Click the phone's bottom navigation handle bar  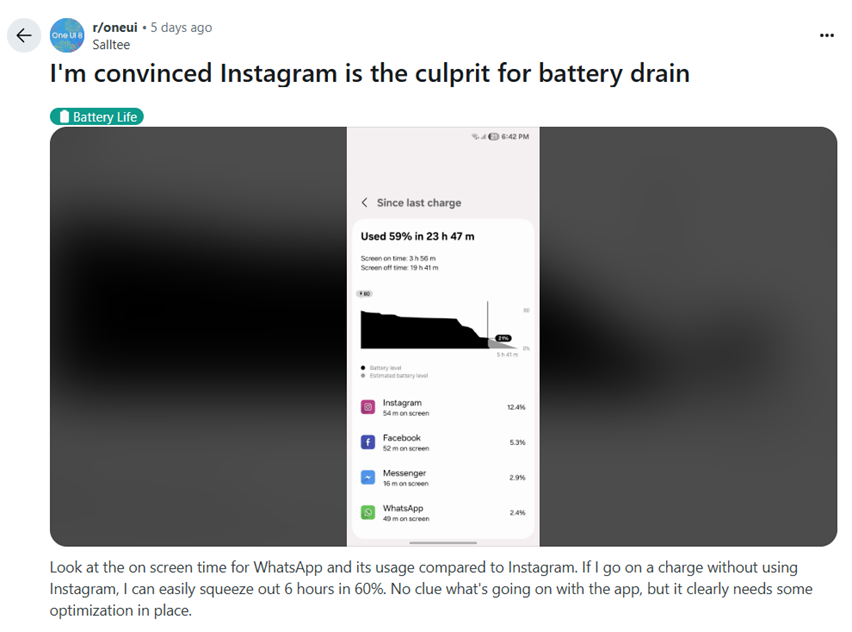443,542
